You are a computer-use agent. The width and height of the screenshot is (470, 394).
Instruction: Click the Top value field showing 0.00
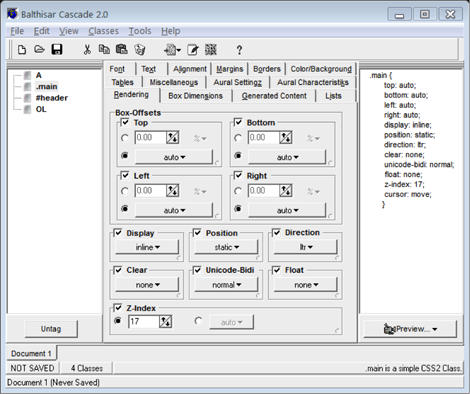point(151,137)
